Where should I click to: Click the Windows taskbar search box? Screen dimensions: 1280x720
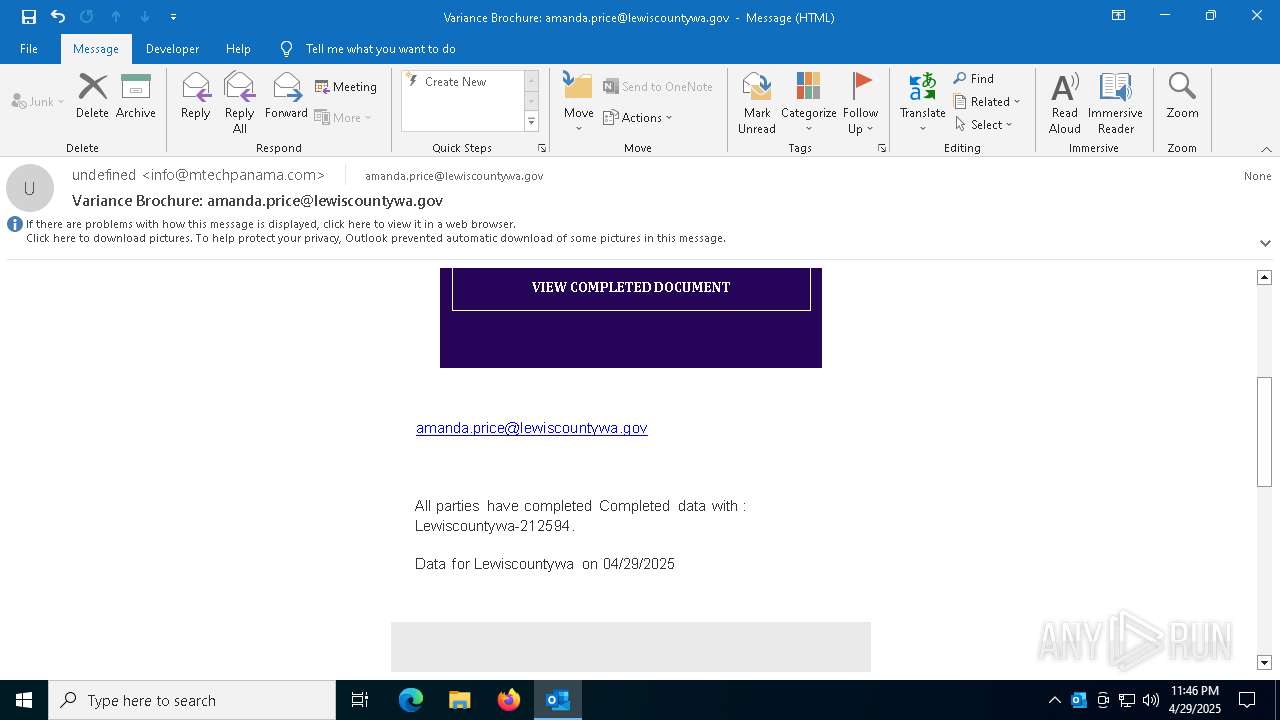(x=192, y=700)
